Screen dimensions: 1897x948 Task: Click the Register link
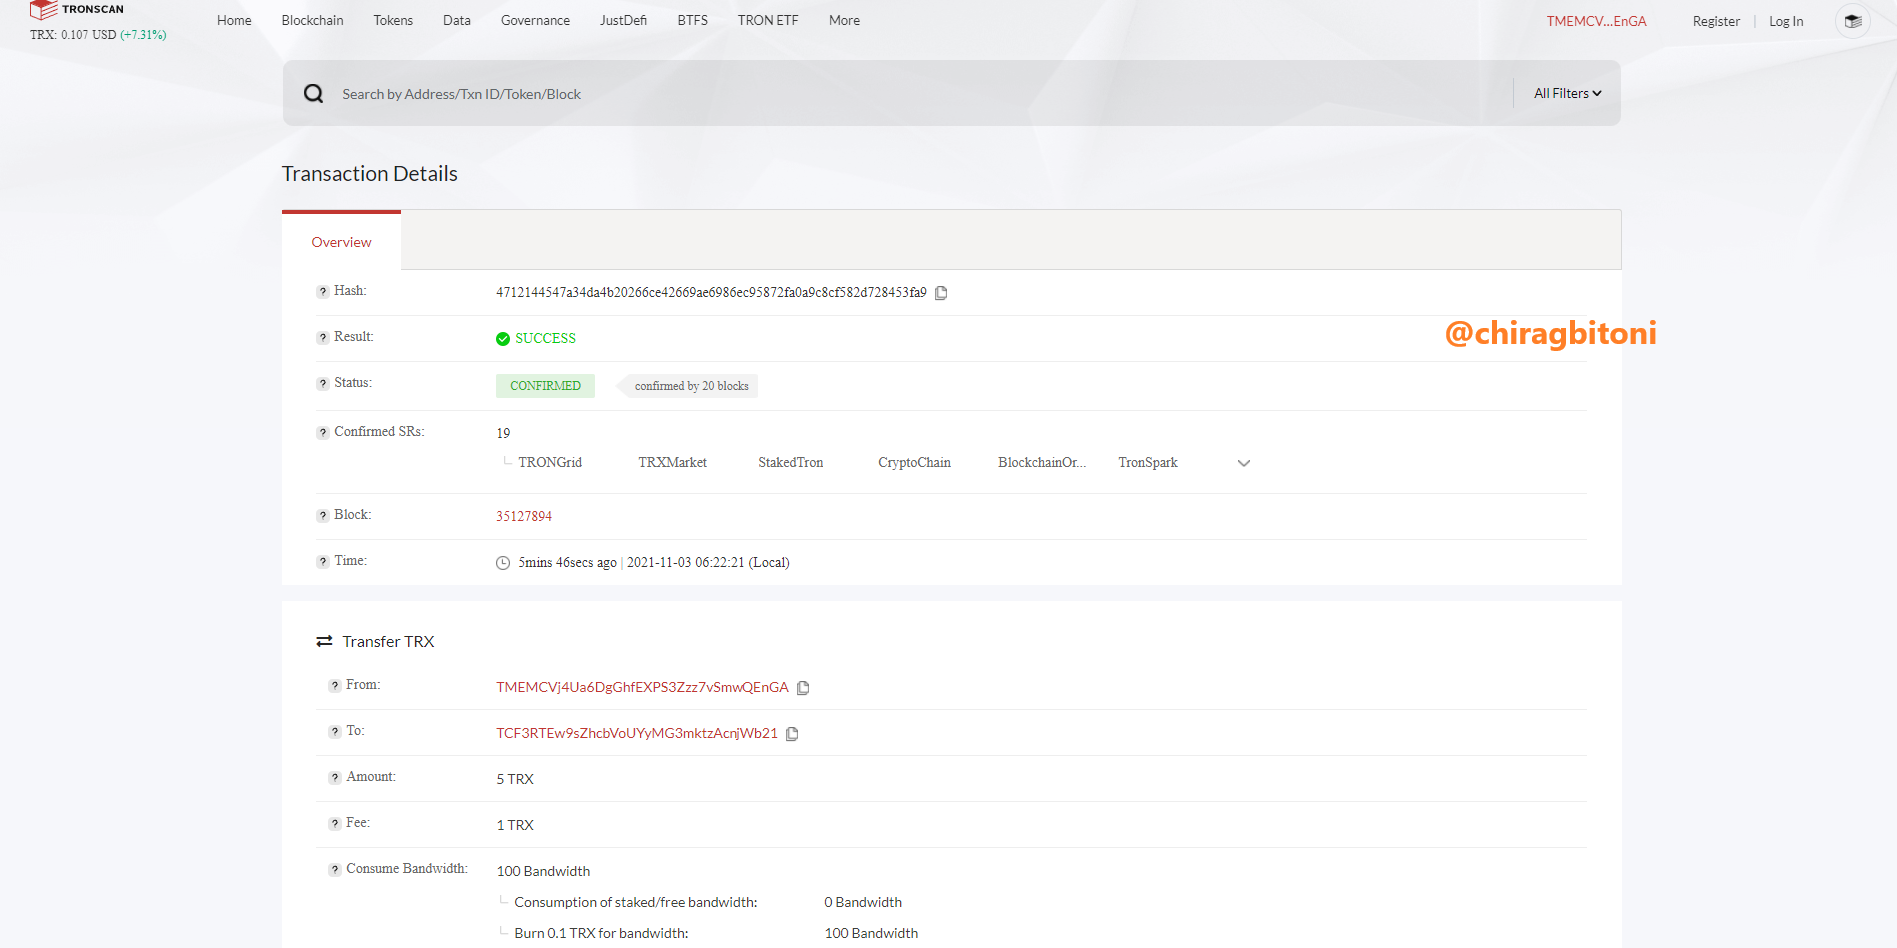click(x=1716, y=21)
